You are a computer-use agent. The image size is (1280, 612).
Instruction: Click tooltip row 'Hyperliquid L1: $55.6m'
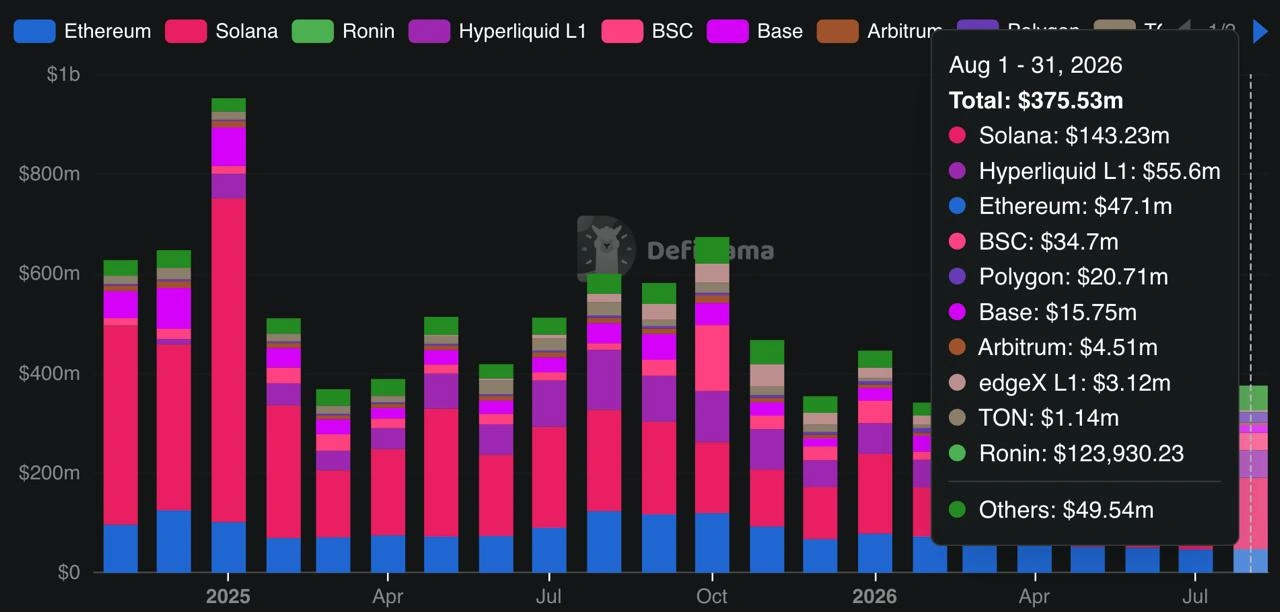coord(1084,171)
